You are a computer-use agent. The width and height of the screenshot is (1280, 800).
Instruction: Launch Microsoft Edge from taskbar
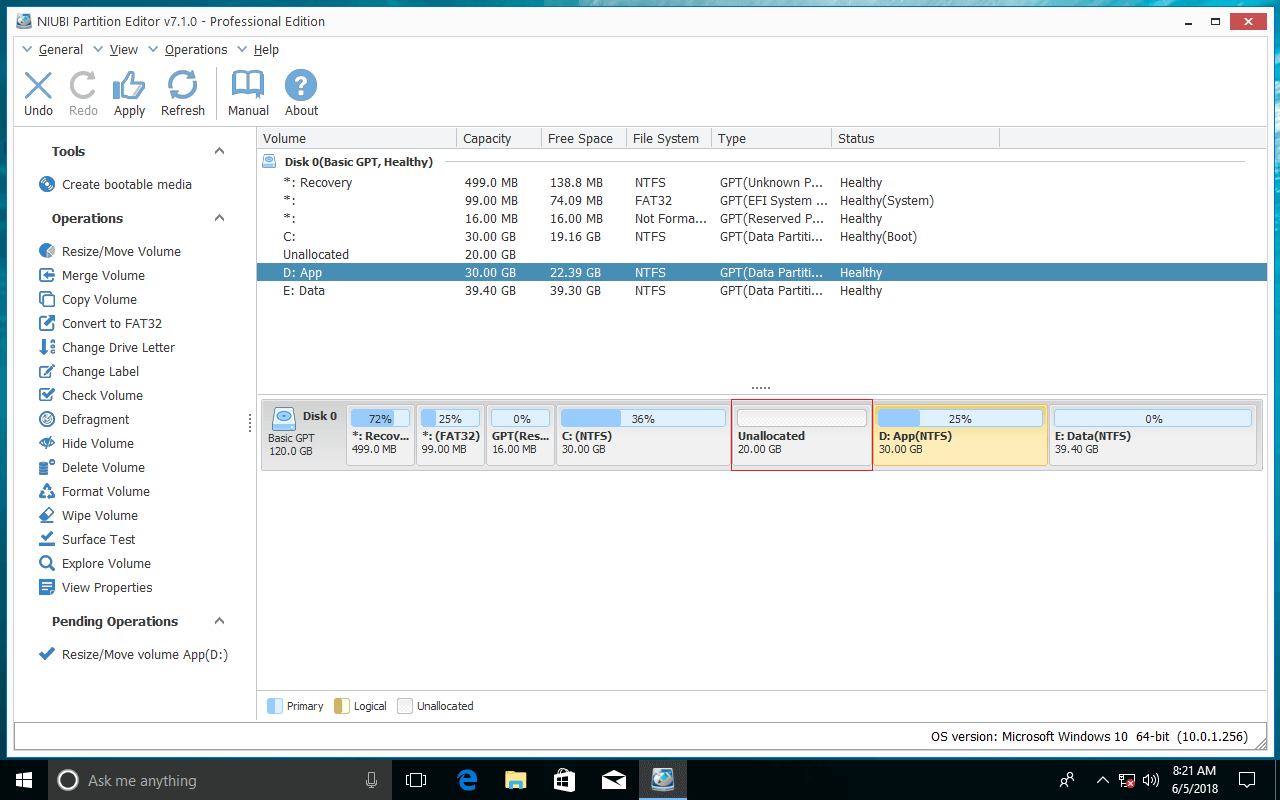click(466, 780)
